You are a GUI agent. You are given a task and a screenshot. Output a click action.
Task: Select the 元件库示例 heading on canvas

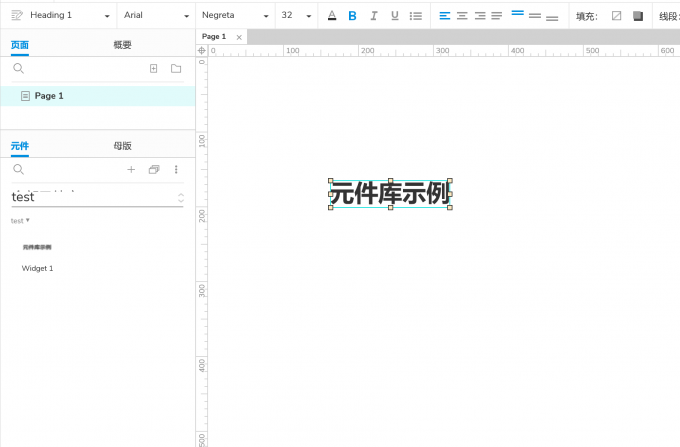tap(390, 194)
